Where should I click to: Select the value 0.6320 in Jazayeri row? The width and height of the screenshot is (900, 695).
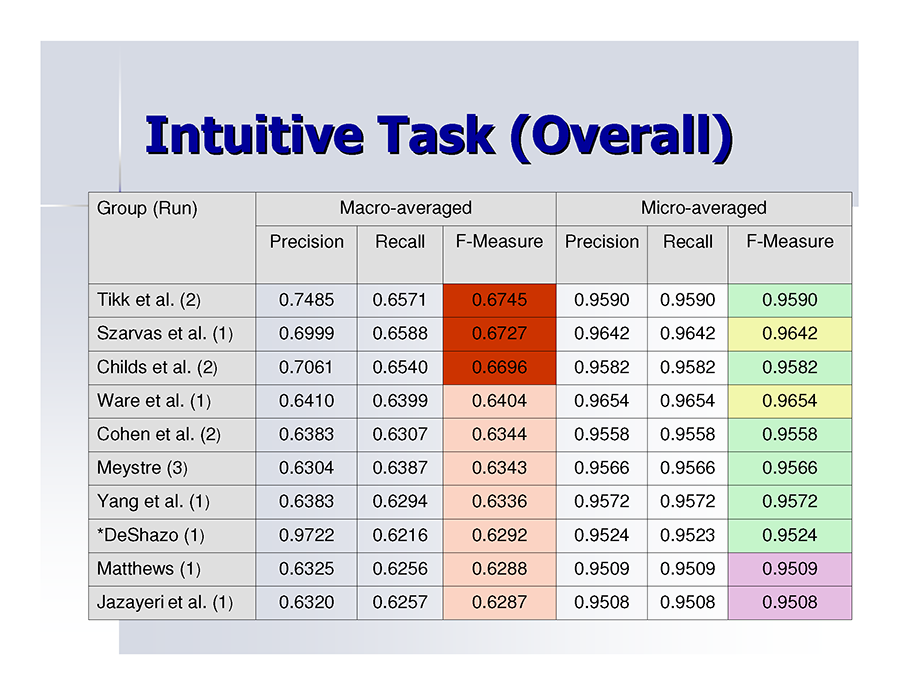coord(307,603)
